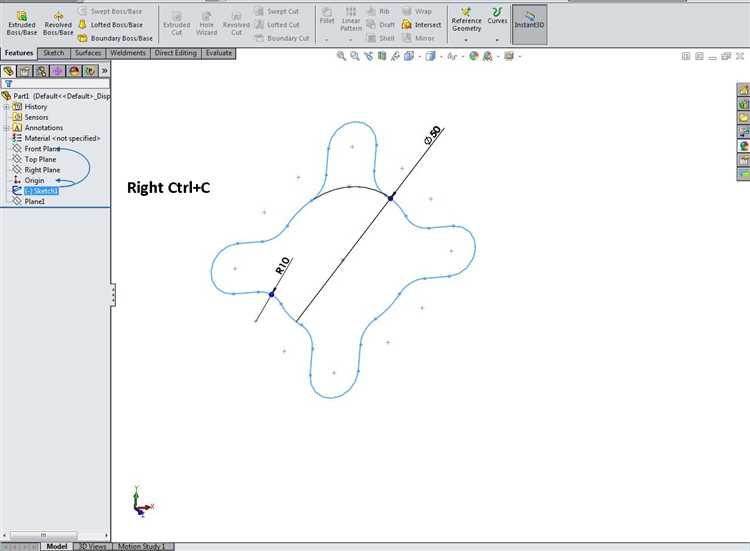750x551 pixels.
Task: Select the Top Plane
Action: 34,159
